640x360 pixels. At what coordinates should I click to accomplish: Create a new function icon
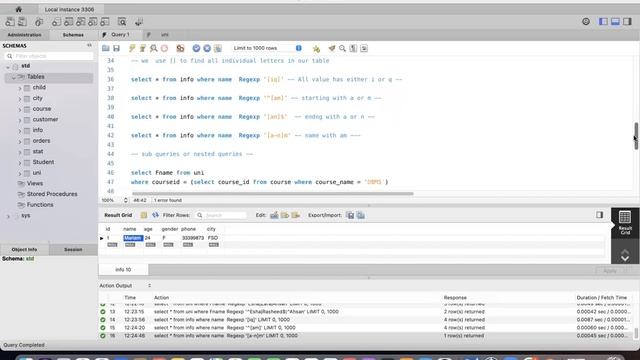[105, 22]
